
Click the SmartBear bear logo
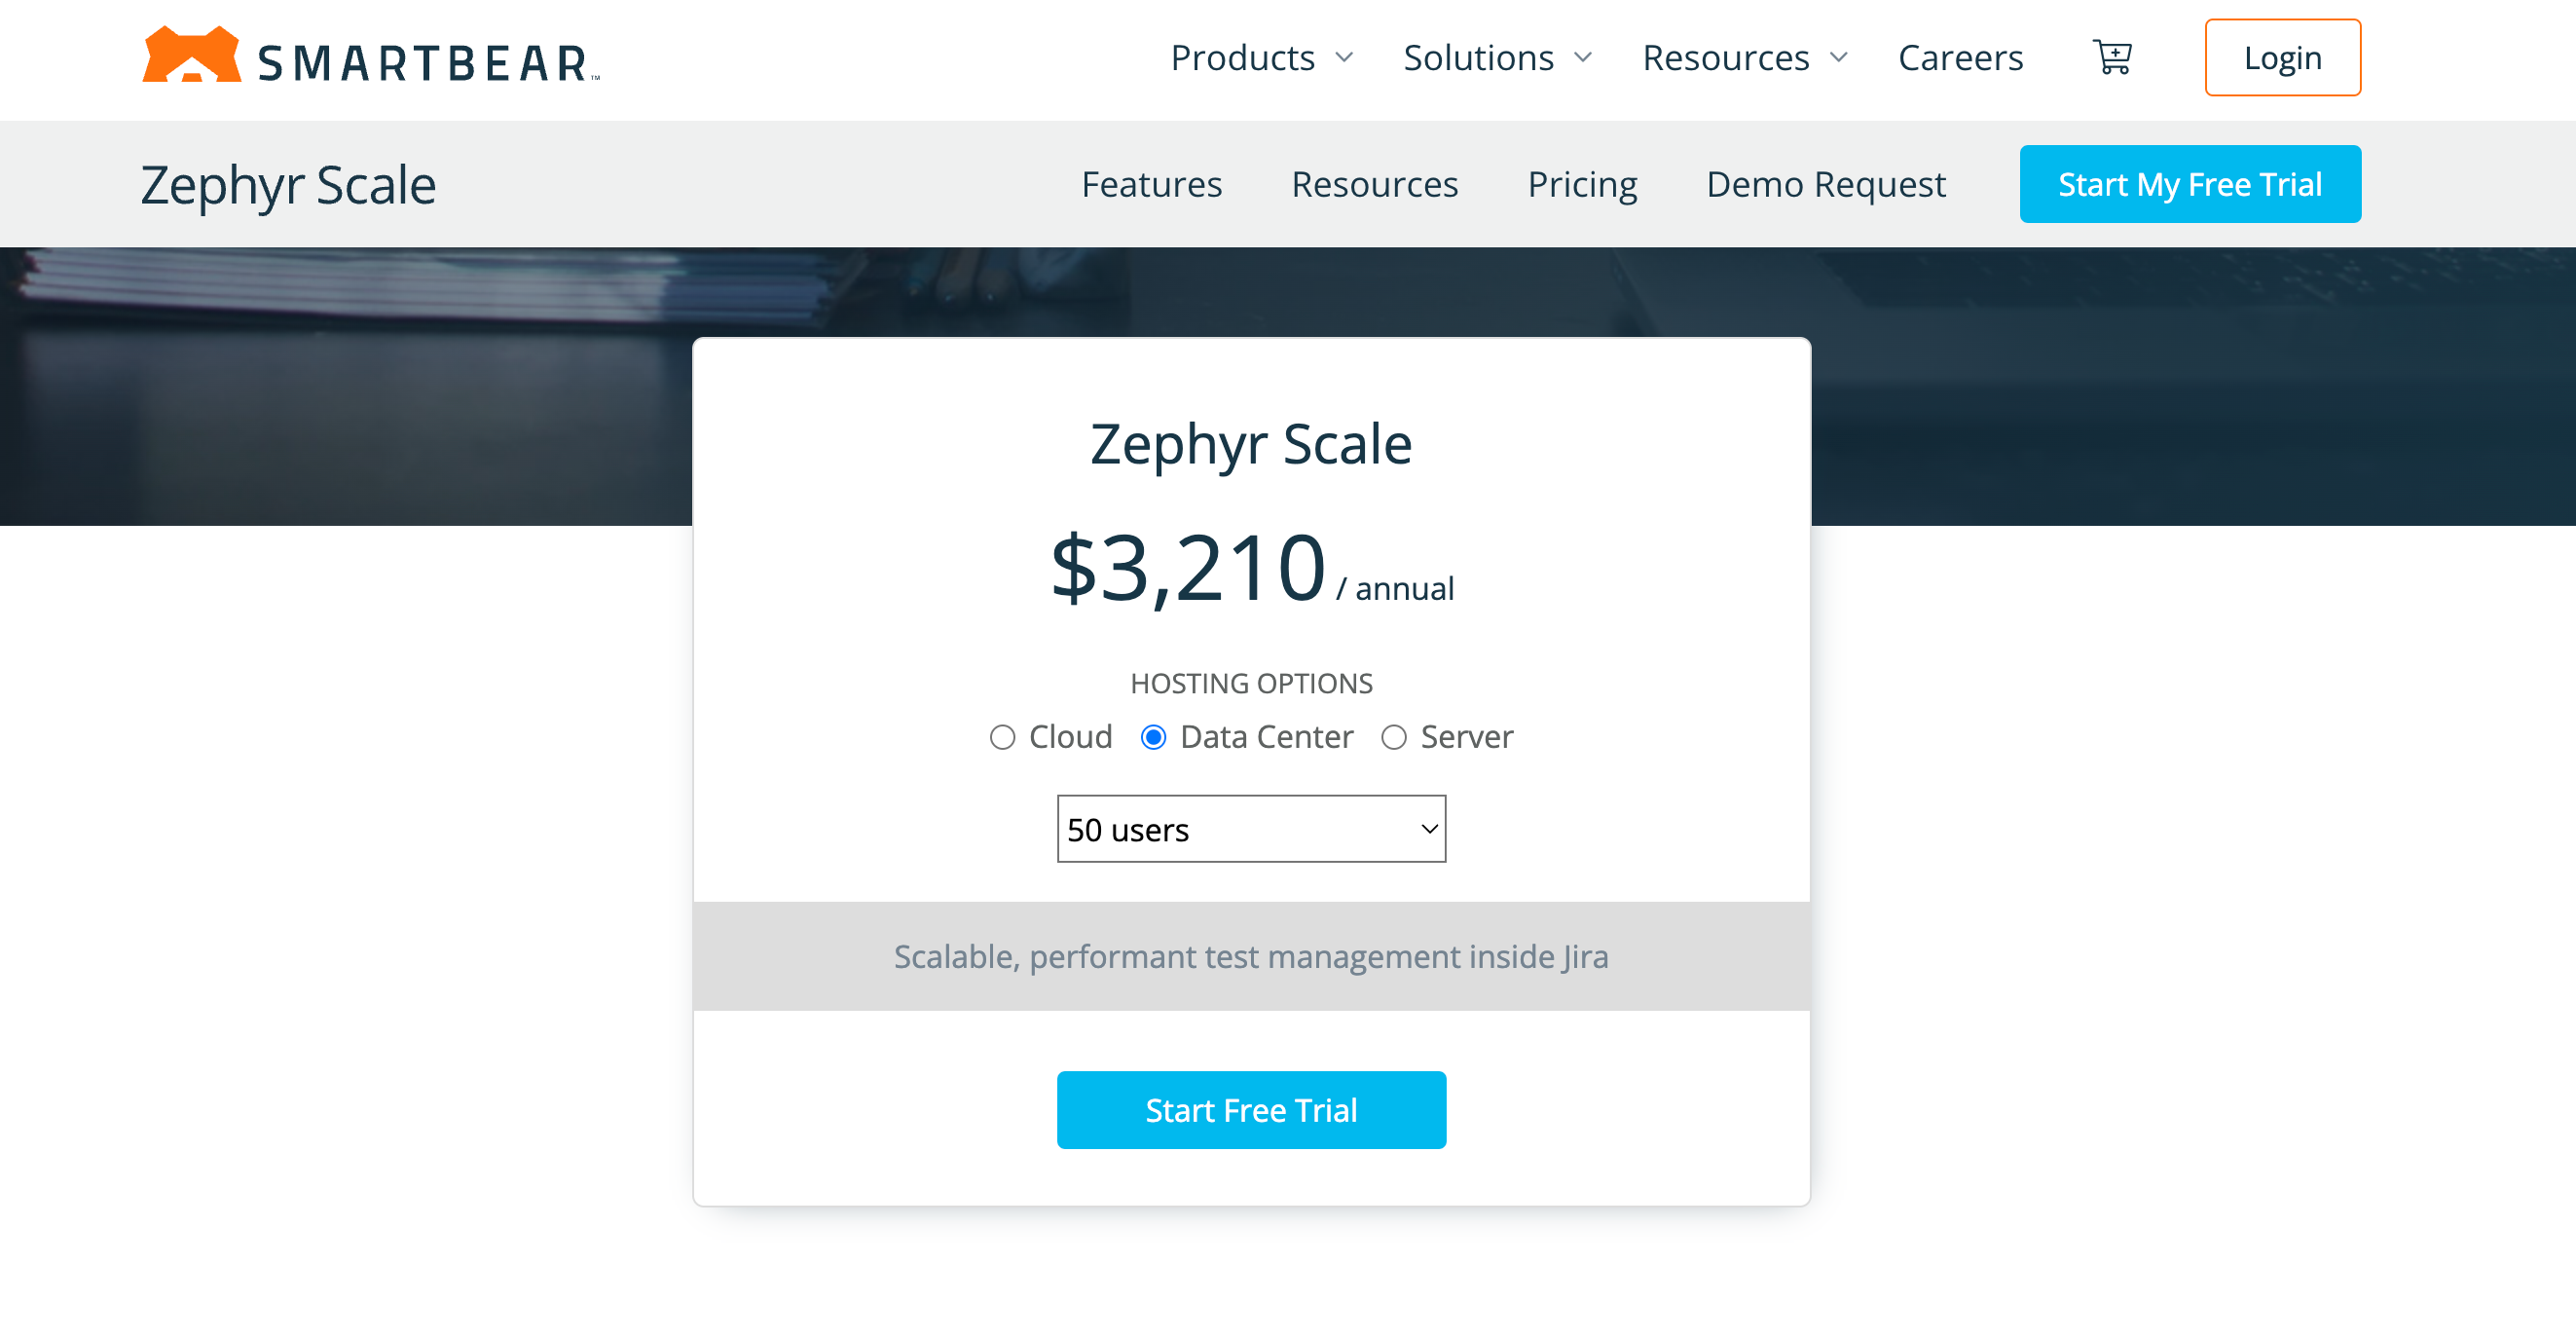[x=191, y=55]
